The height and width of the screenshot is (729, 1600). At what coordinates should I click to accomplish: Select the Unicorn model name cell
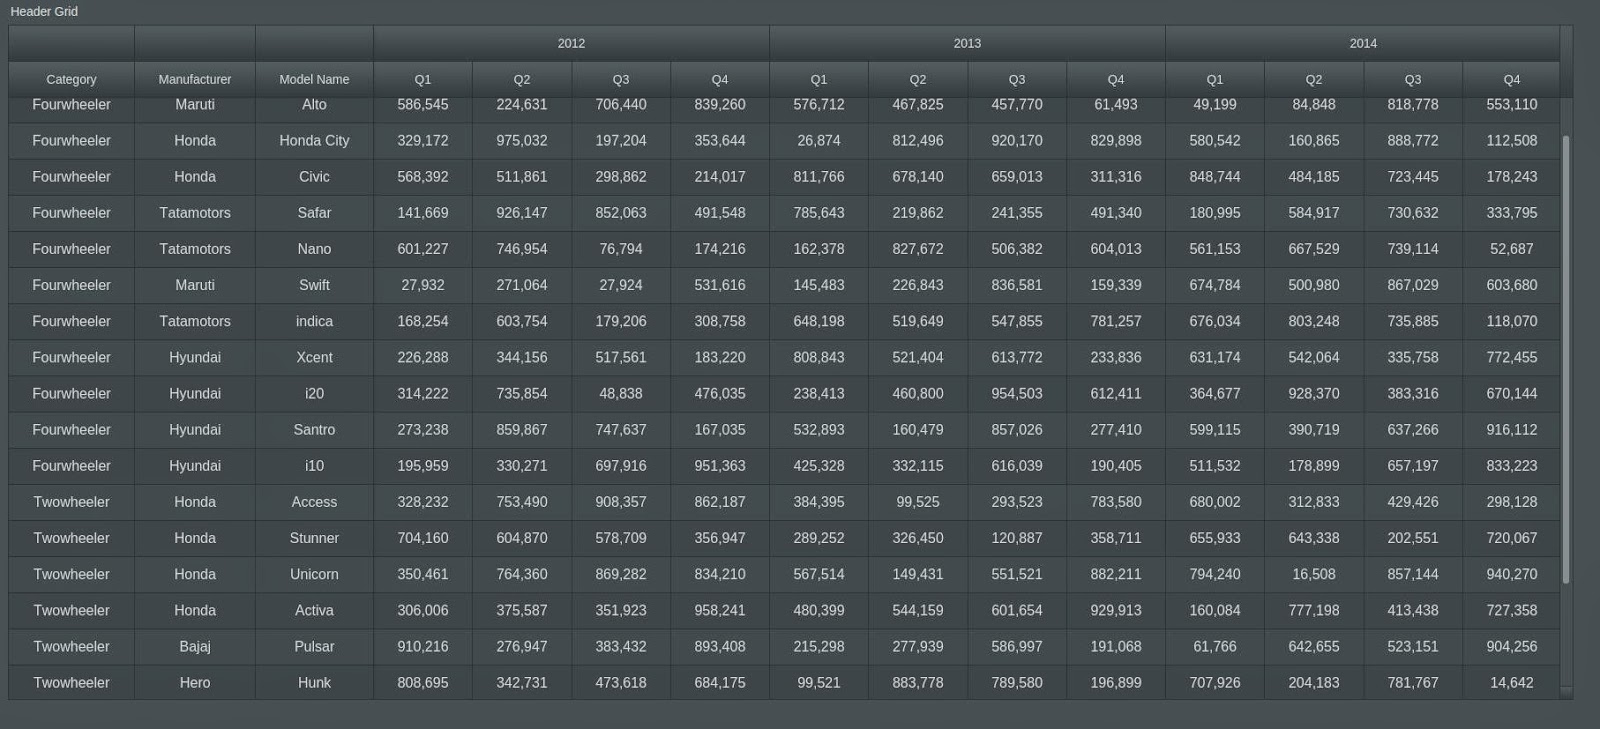pos(314,574)
